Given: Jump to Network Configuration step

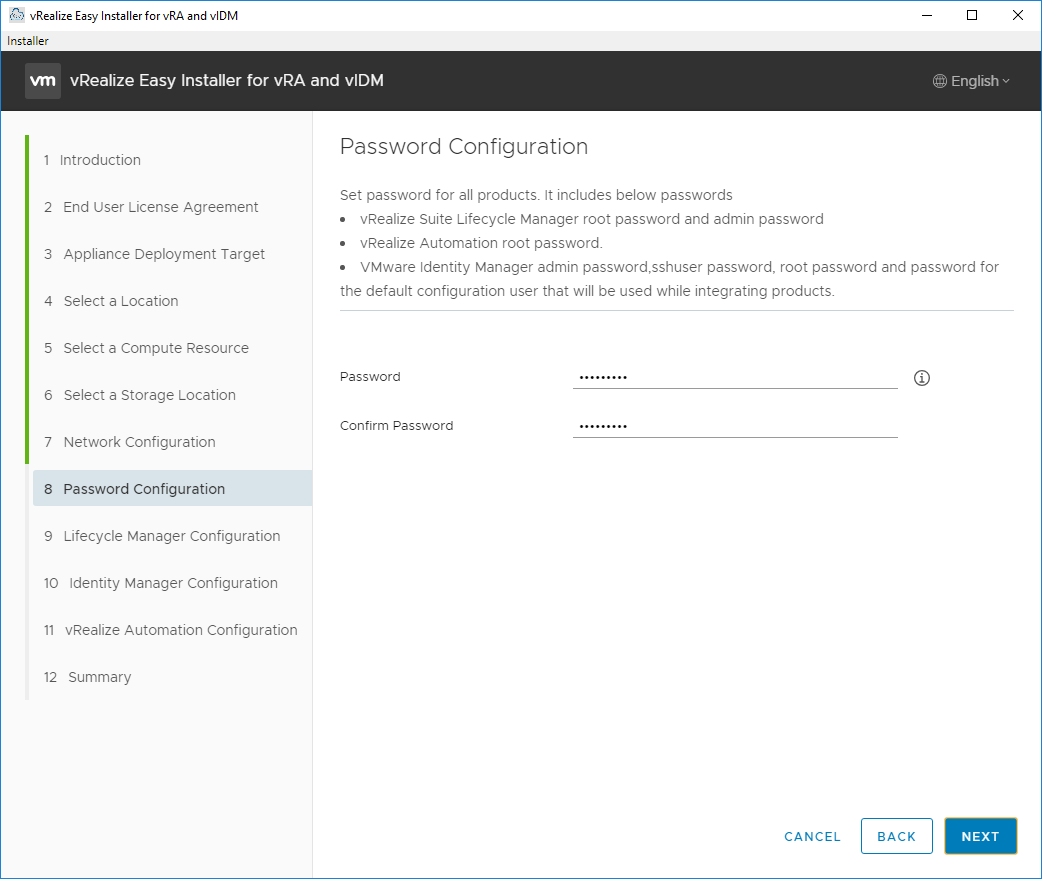Looking at the screenshot, I should 130,442.
